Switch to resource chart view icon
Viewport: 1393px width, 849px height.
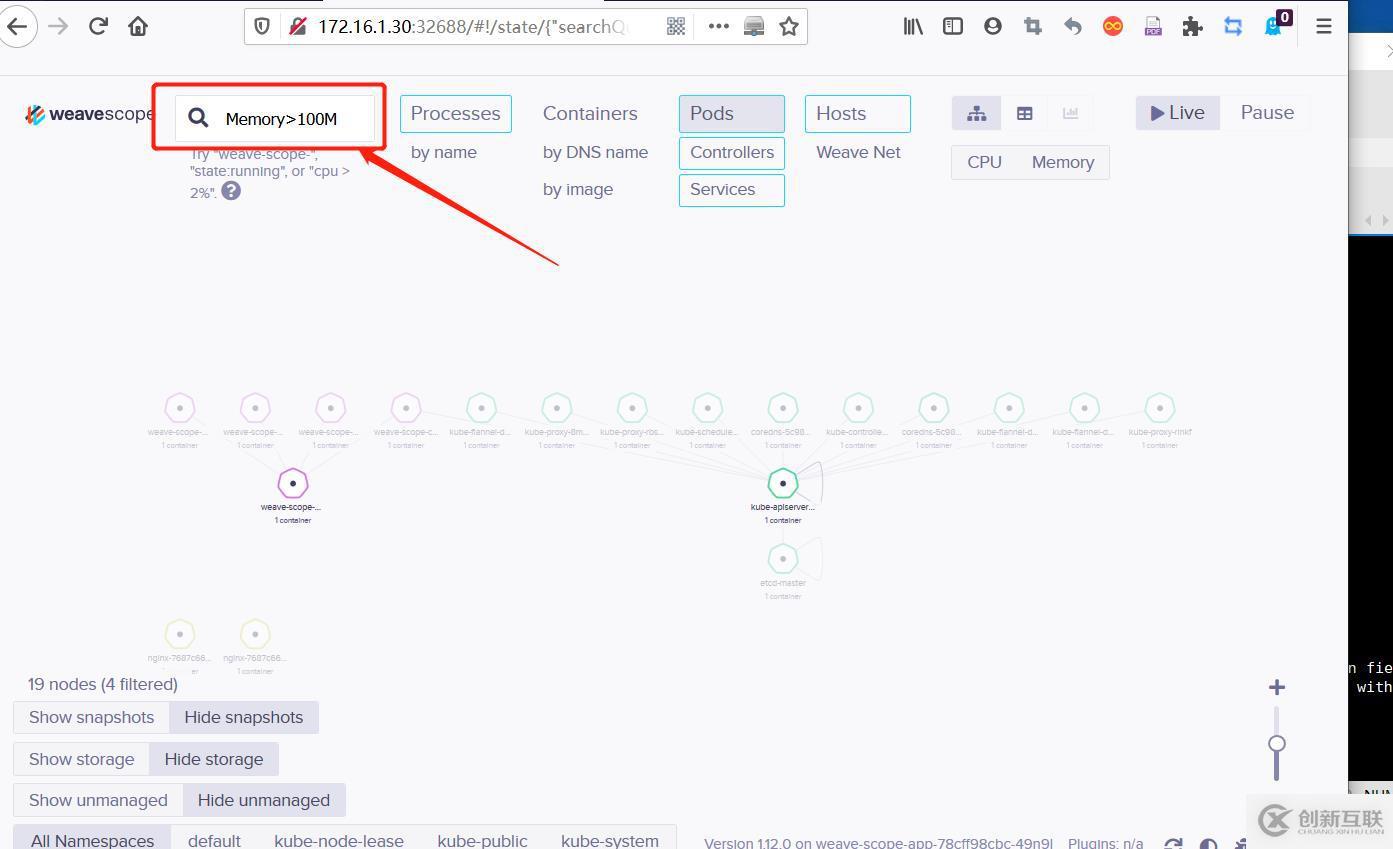tap(1070, 114)
